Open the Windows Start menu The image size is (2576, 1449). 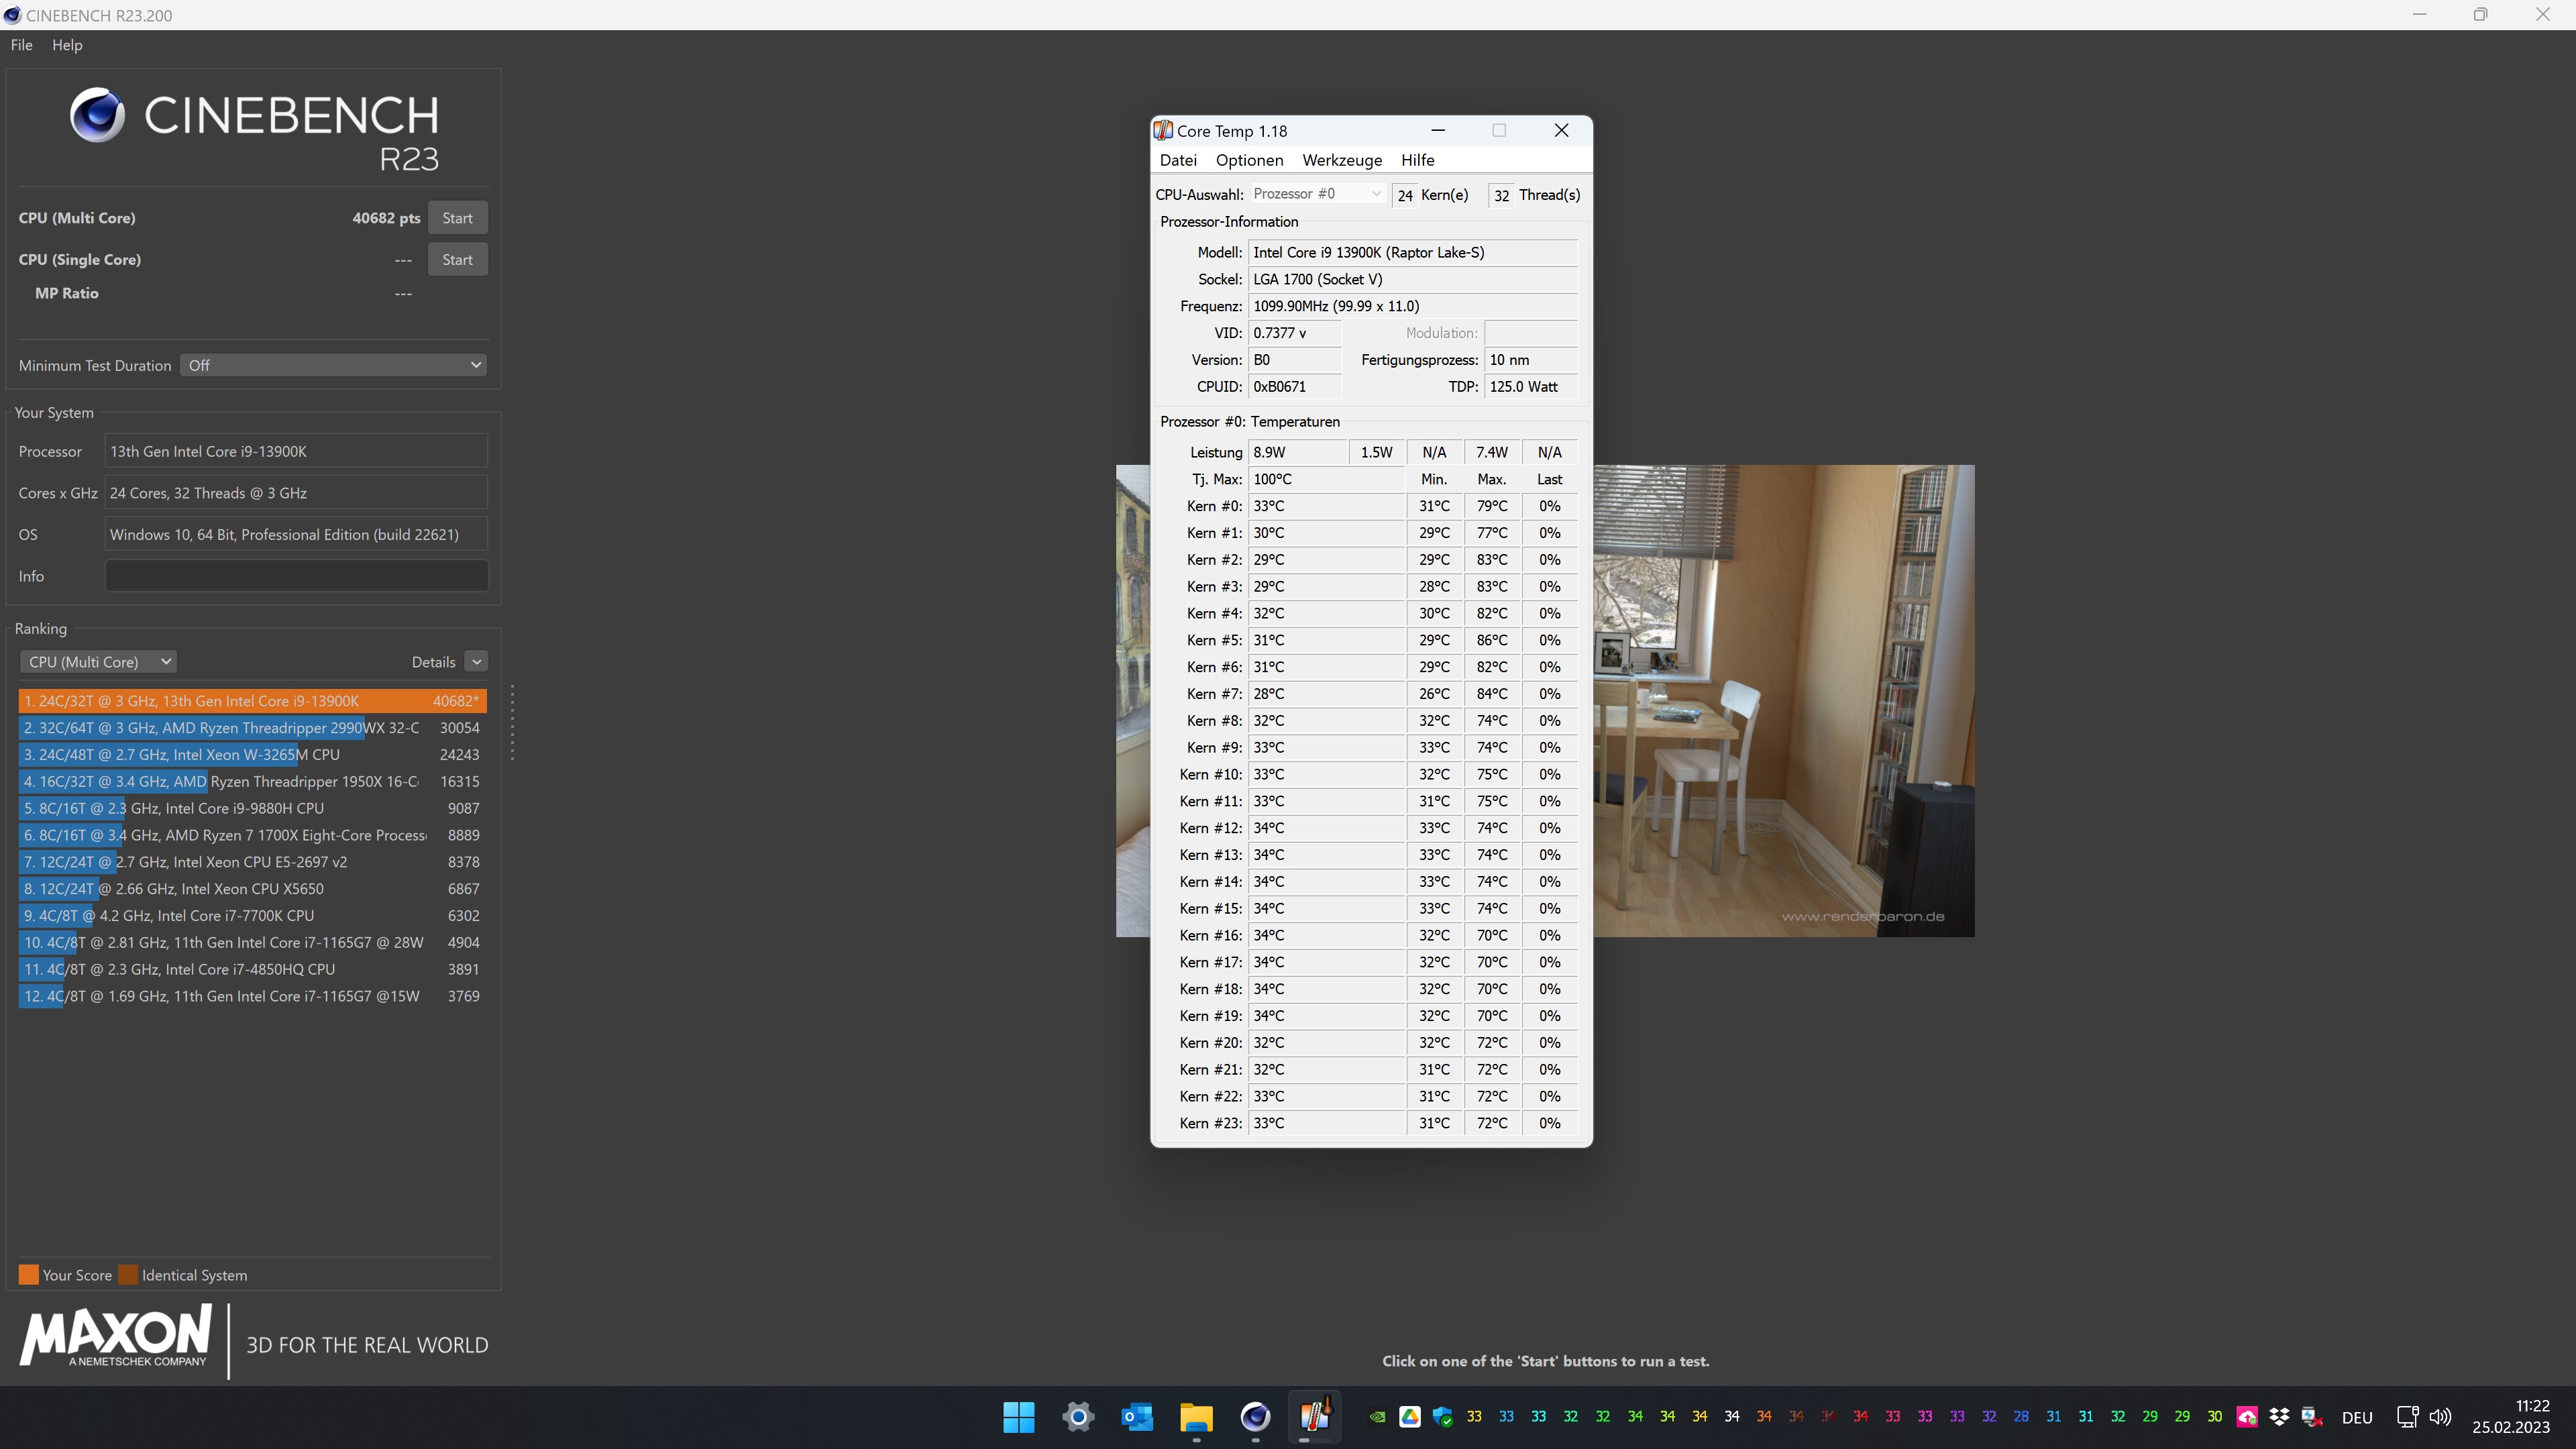point(1019,1416)
